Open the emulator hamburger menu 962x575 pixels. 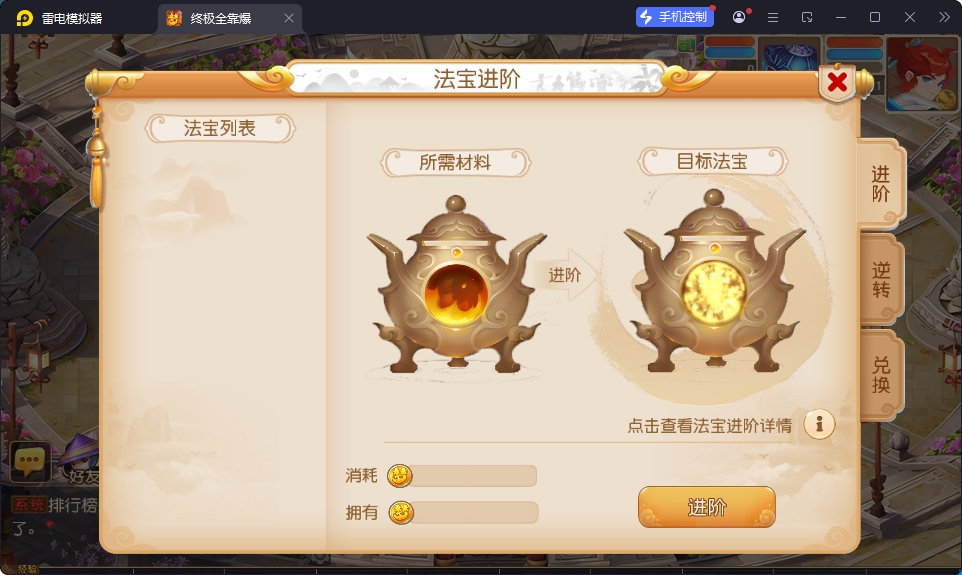pyautogui.click(x=773, y=17)
